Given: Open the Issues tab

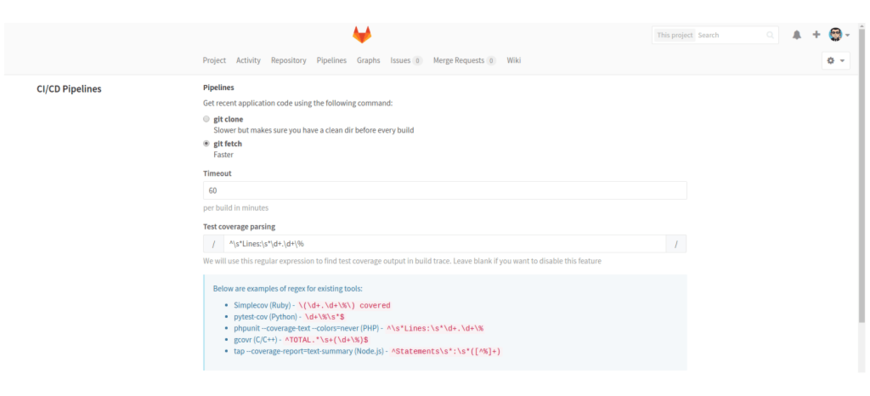Looking at the screenshot, I should click(406, 60).
